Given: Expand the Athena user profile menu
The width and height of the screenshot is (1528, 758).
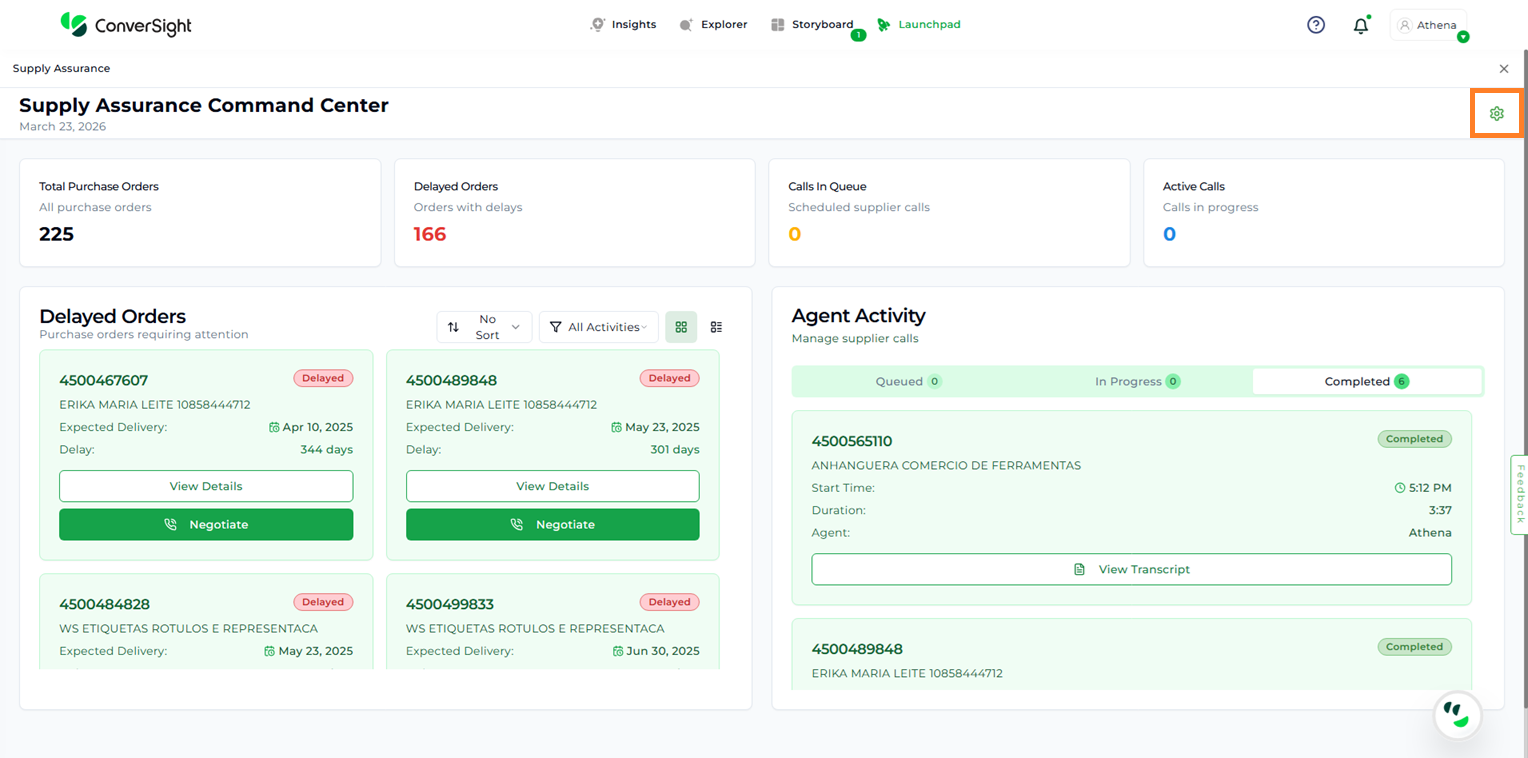Looking at the screenshot, I should 1429,25.
